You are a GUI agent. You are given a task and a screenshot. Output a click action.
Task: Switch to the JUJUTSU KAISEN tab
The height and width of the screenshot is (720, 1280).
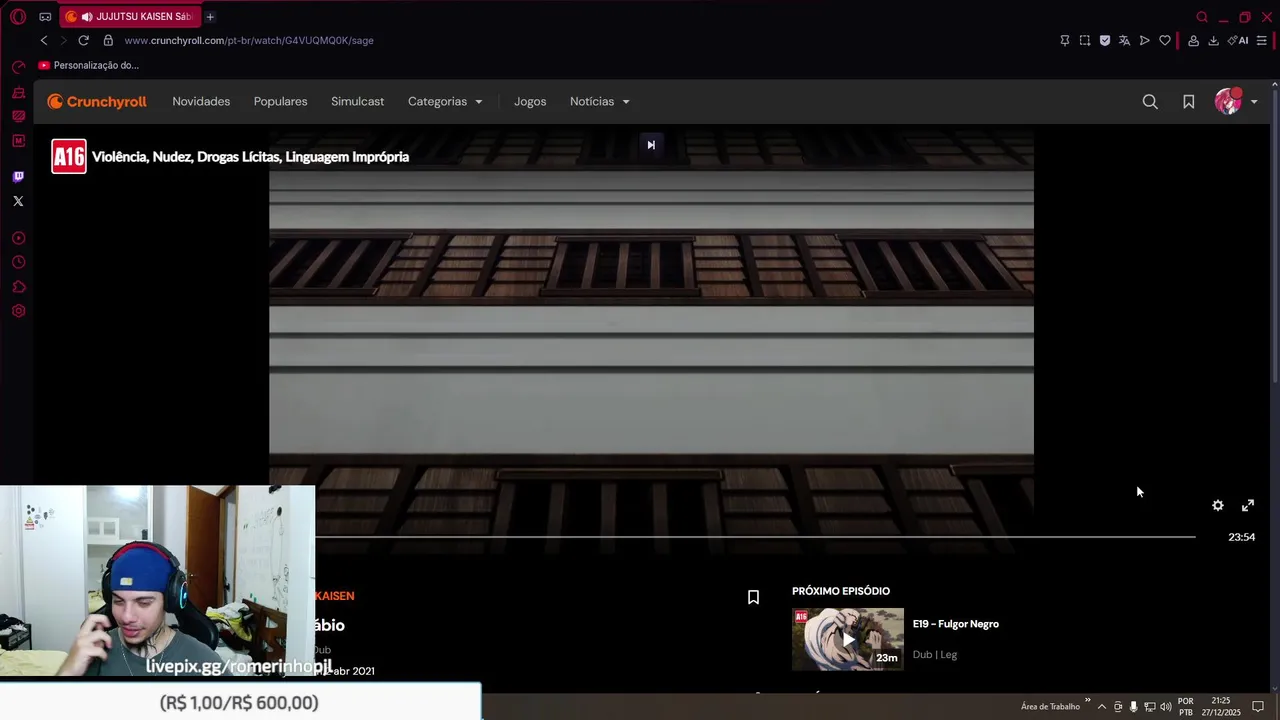click(129, 17)
